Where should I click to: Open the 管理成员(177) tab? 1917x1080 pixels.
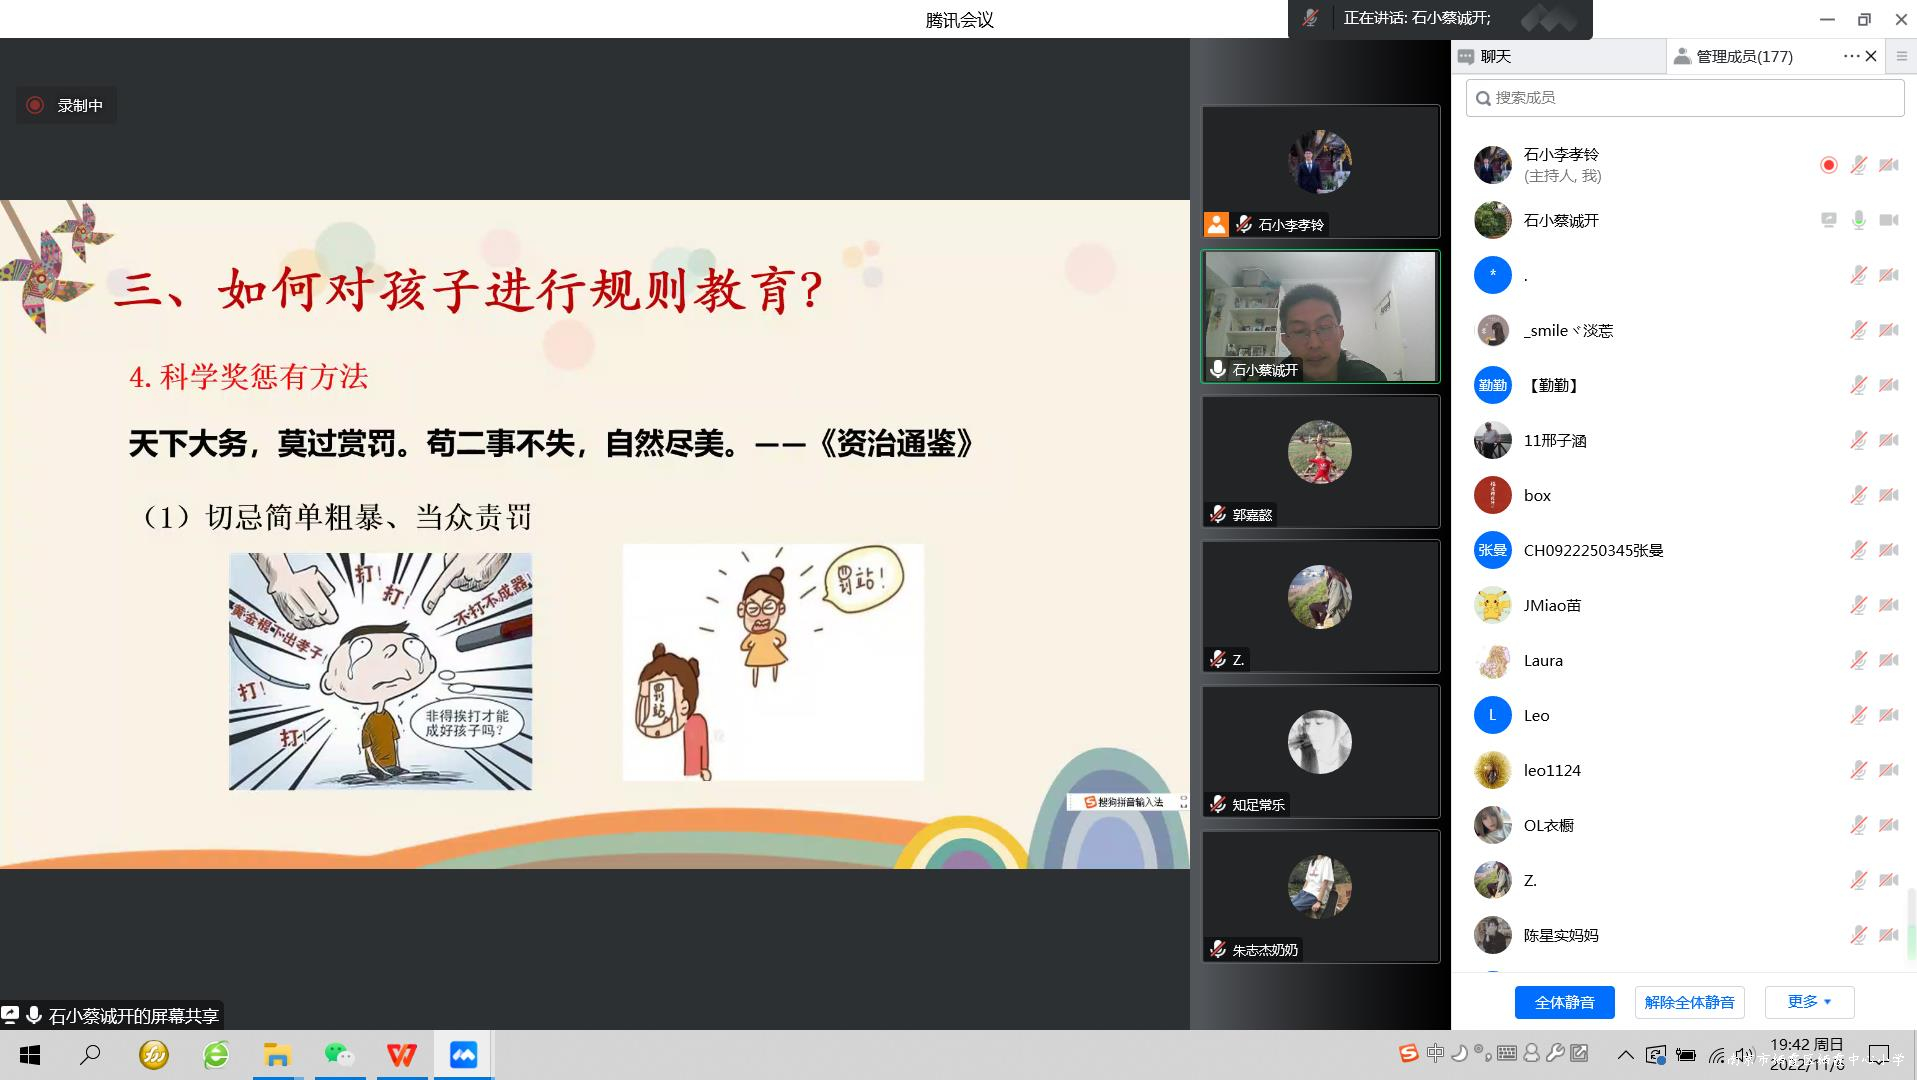[x=1744, y=56]
